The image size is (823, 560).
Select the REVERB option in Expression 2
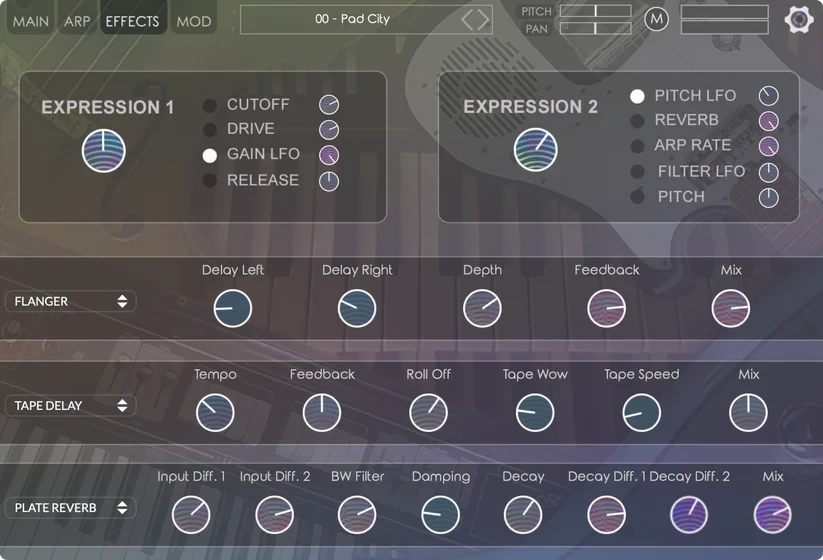coord(637,121)
